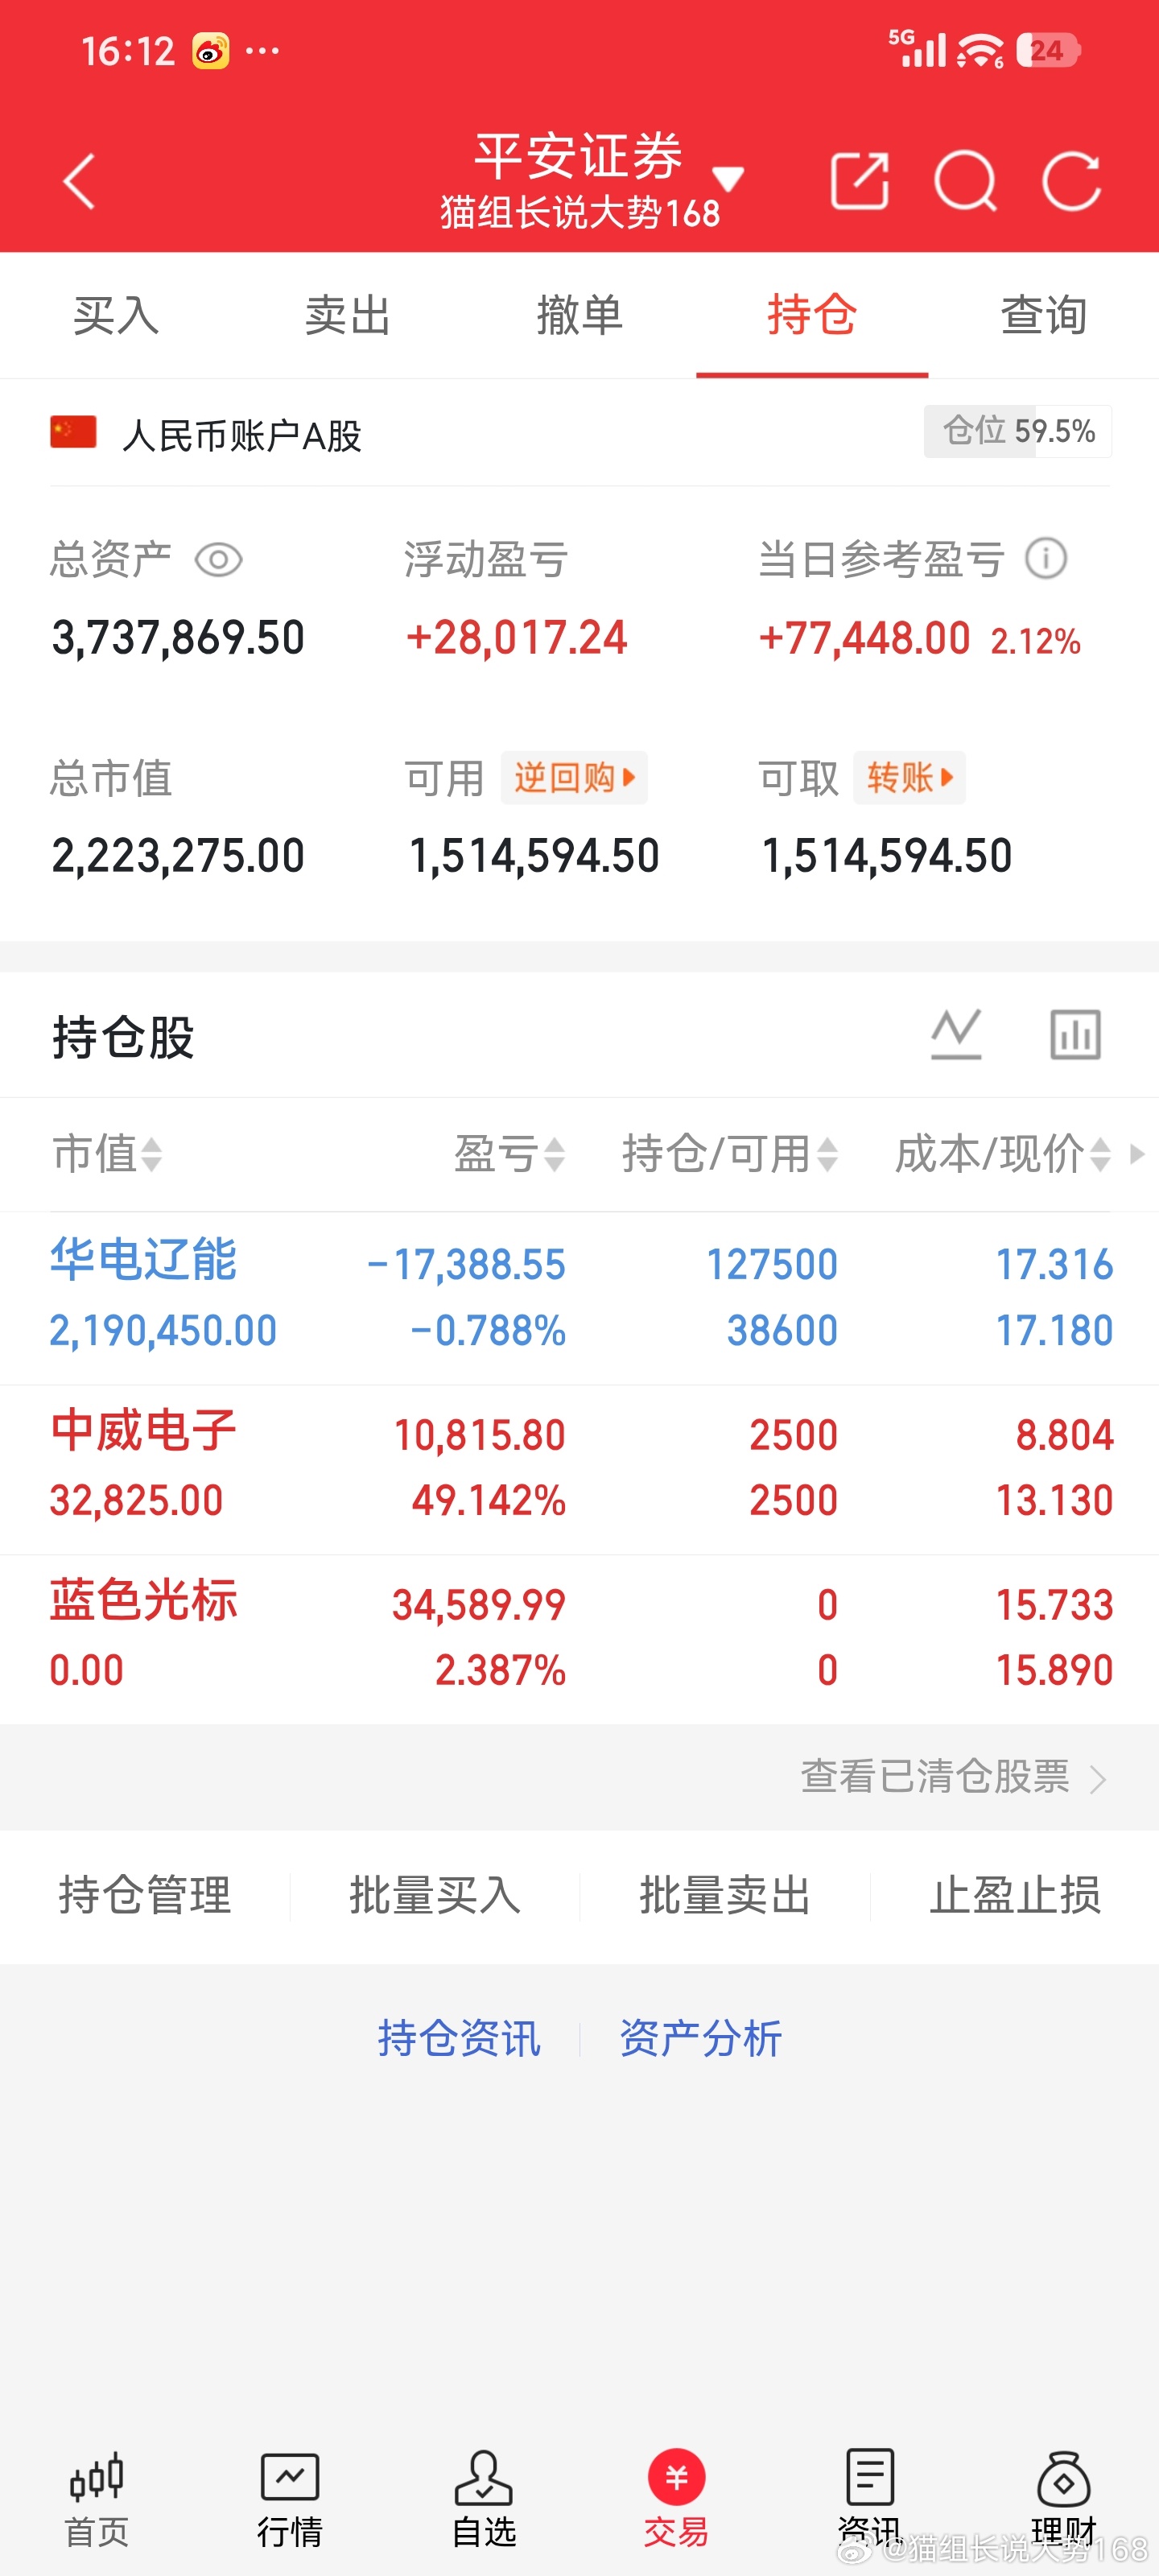1159x2576 pixels.
Task: Select the 持仓 tab
Action: point(812,315)
